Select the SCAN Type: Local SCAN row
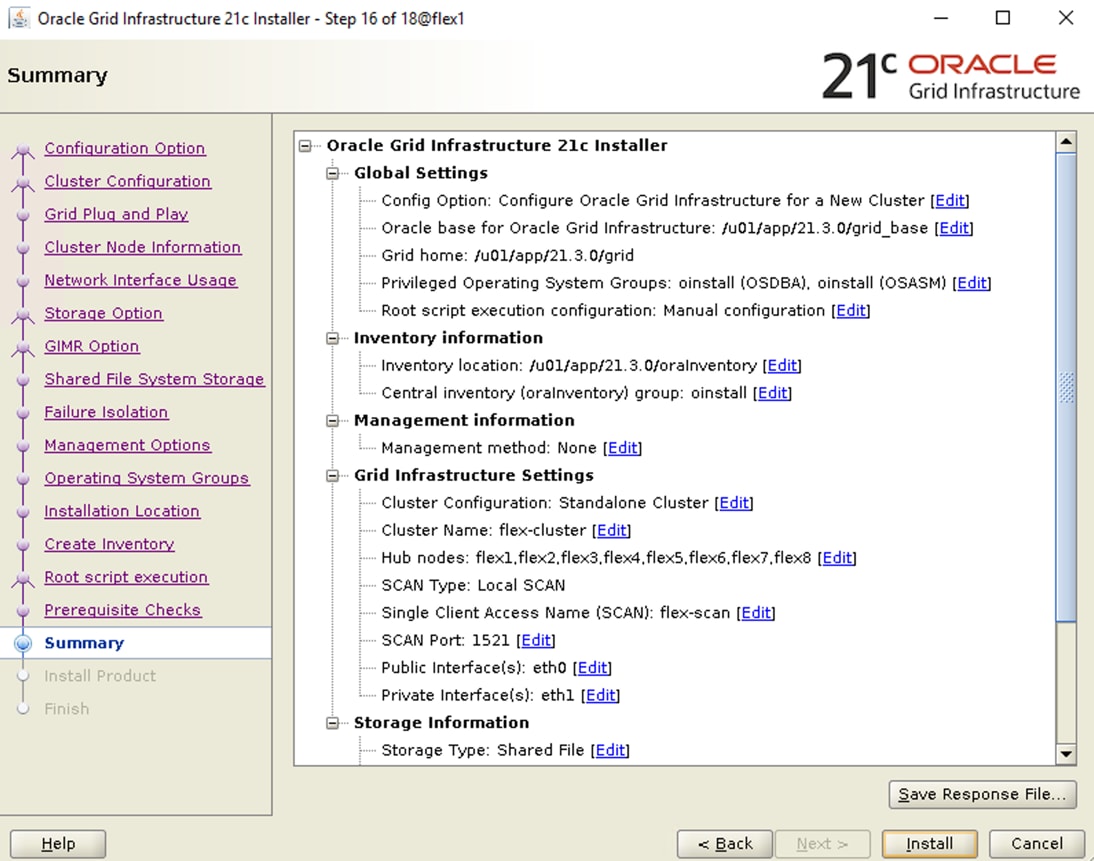Screen dimensions: 1094x861 click(x=473, y=585)
